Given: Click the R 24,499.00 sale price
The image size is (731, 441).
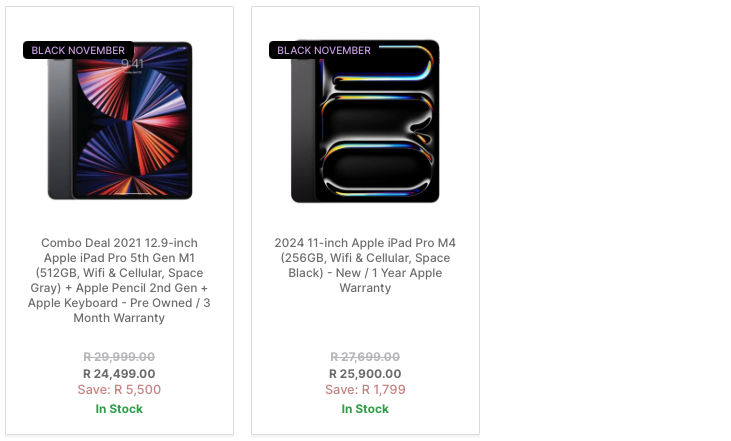Looking at the screenshot, I should point(119,374).
